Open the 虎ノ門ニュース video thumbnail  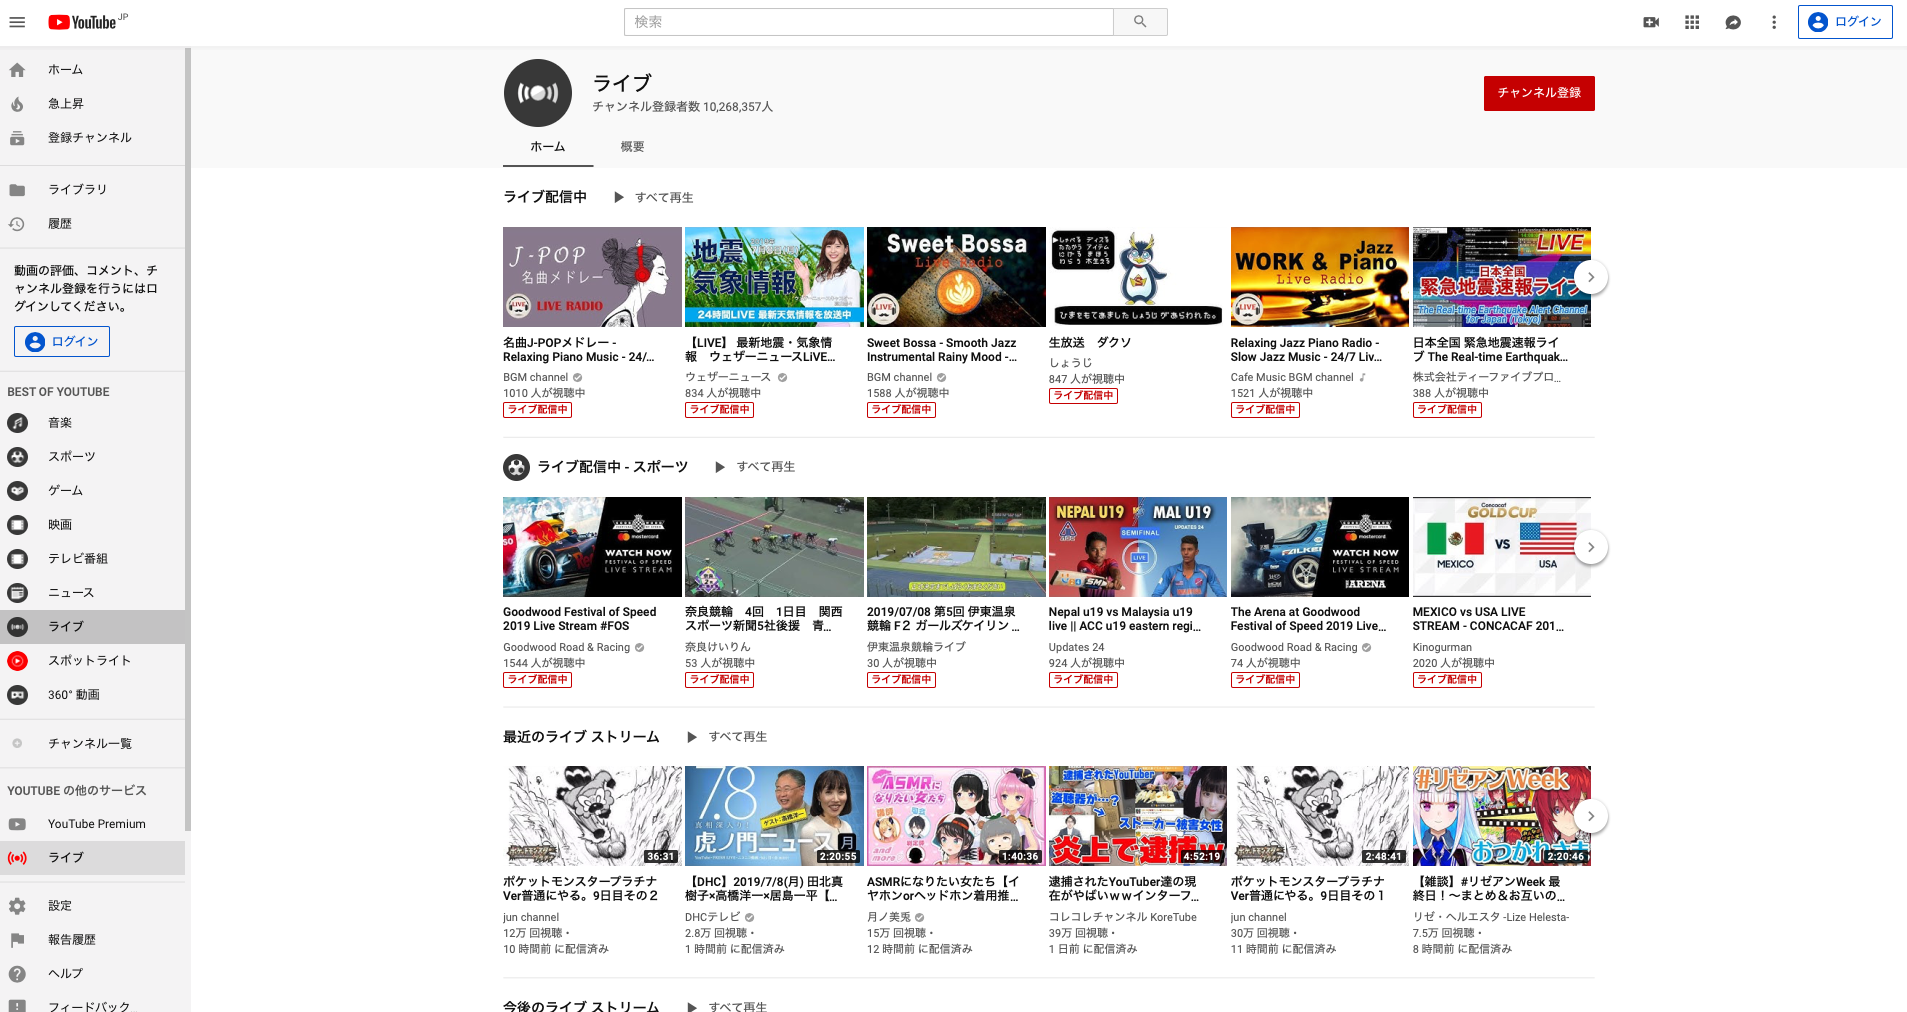pos(774,816)
